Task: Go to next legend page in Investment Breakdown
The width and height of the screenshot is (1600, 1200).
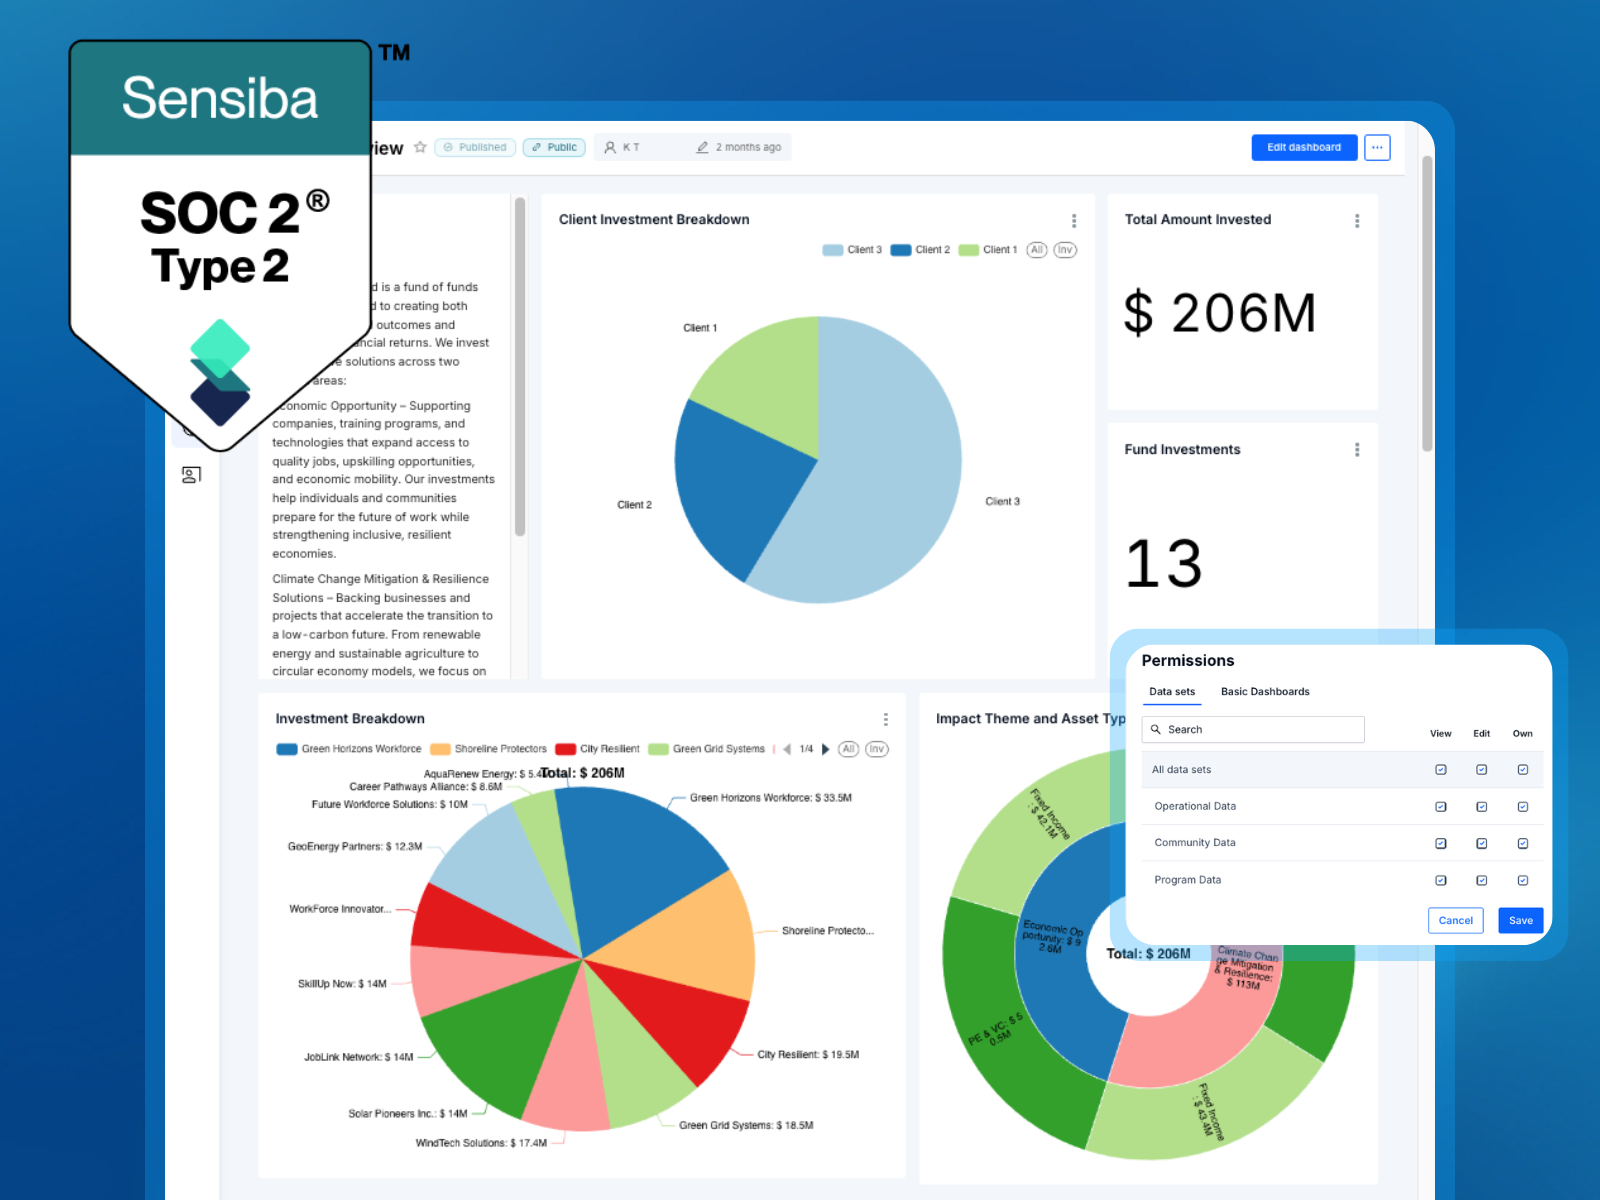Action: (x=824, y=749)
